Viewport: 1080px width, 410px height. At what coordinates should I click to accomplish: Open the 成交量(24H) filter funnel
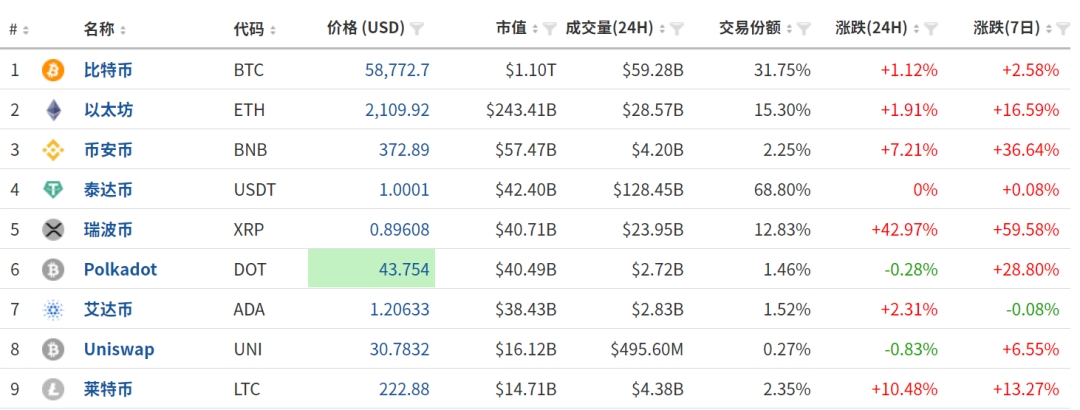[677, 29]
